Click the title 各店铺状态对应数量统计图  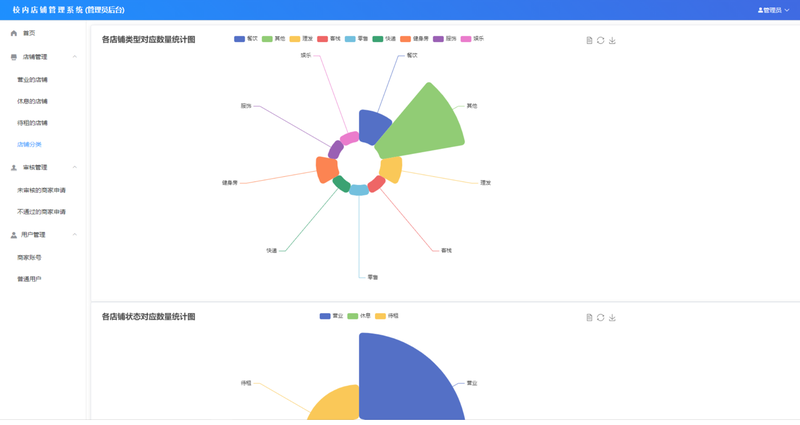(148, 317)
